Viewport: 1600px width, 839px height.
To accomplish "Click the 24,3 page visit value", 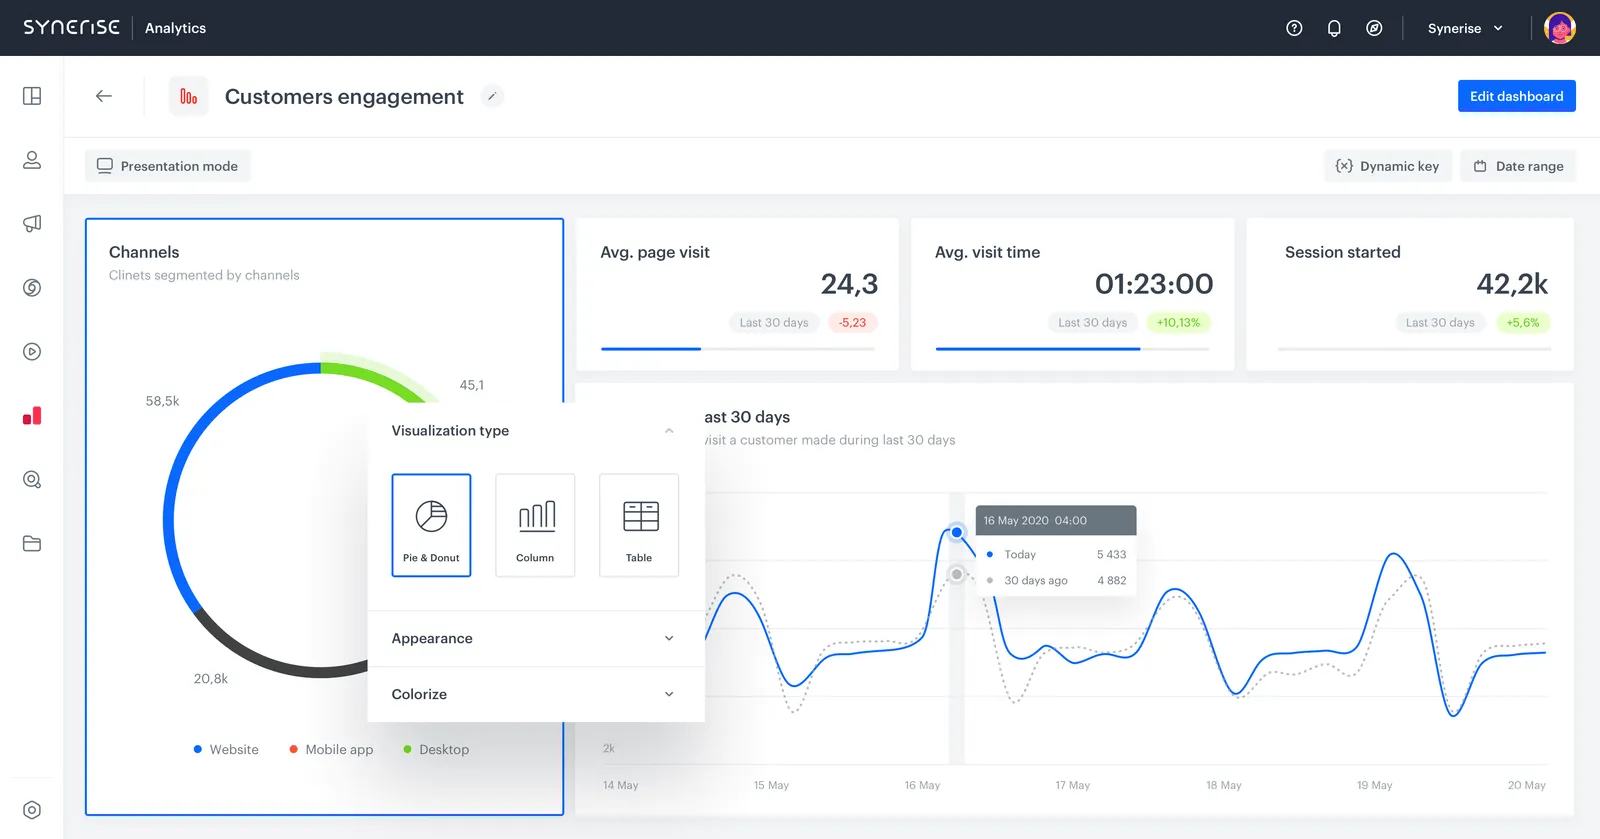I will tap(849, 284).
